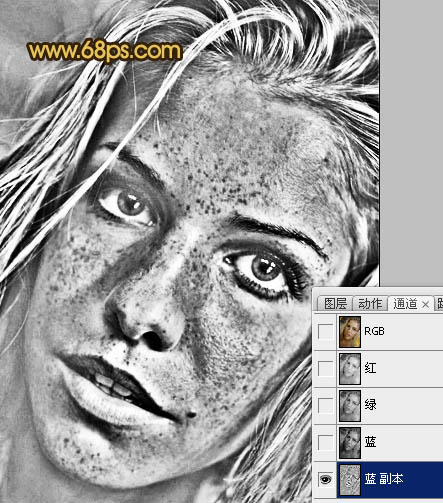The width and height of the screenshot is (443, 503).
Task: Select the 蓝 channel name
Action: (x=370, y=442)
